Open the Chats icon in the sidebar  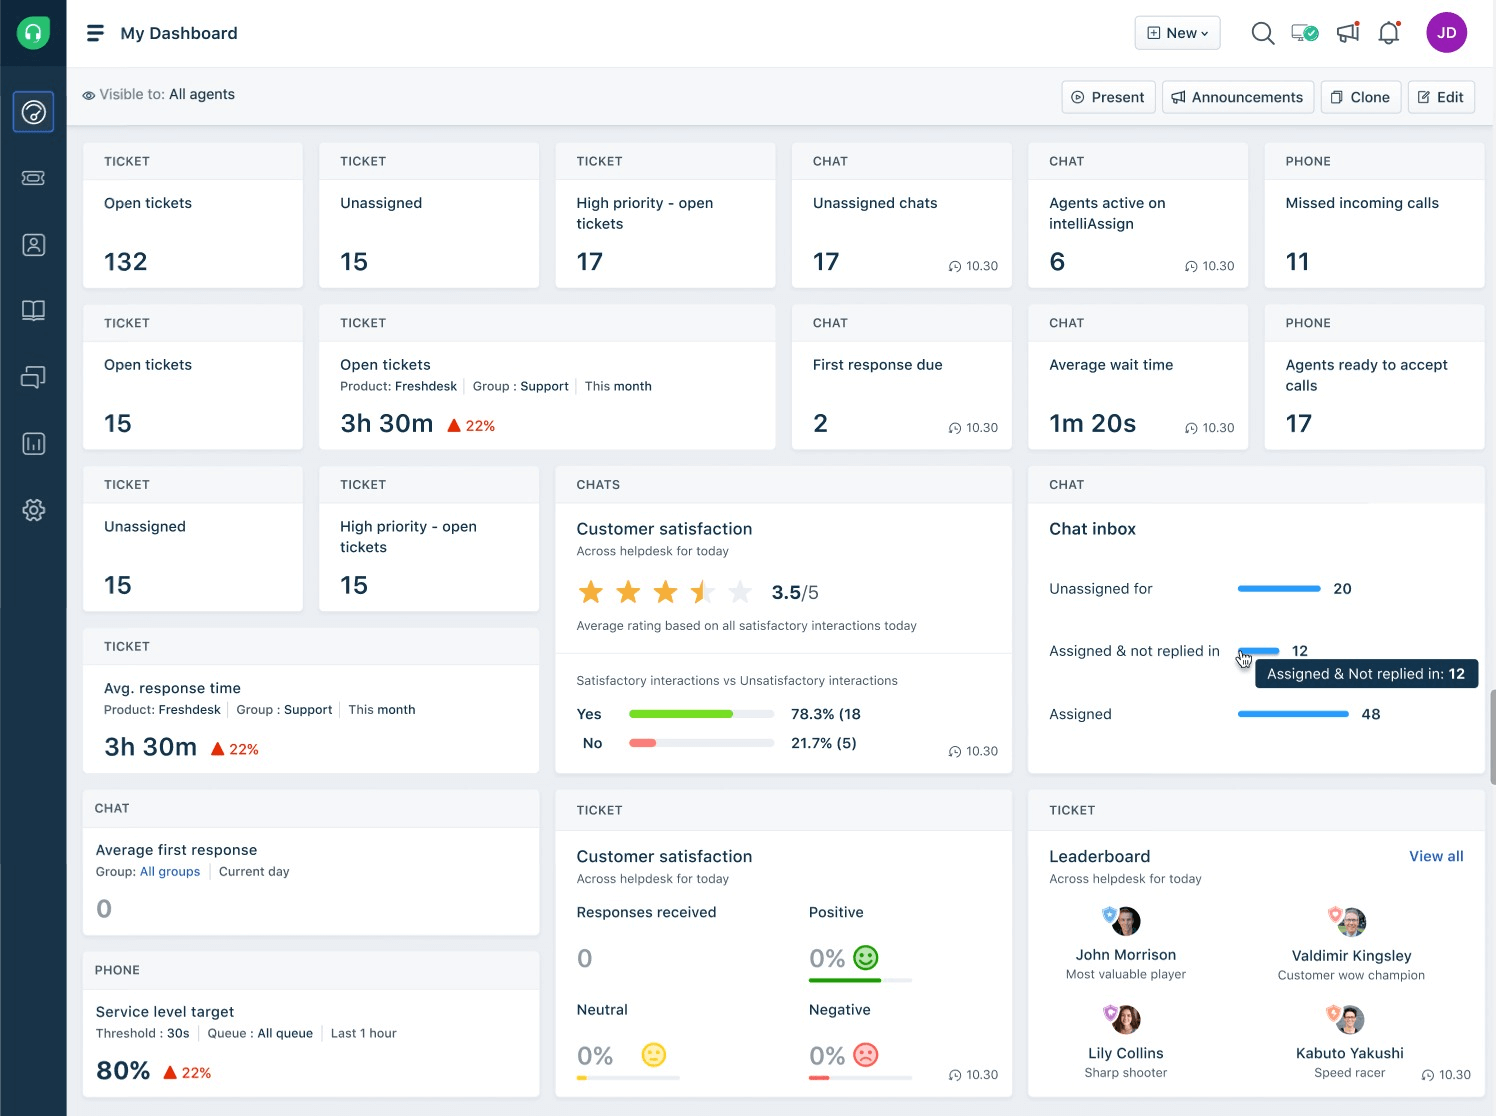click(33, 377)
